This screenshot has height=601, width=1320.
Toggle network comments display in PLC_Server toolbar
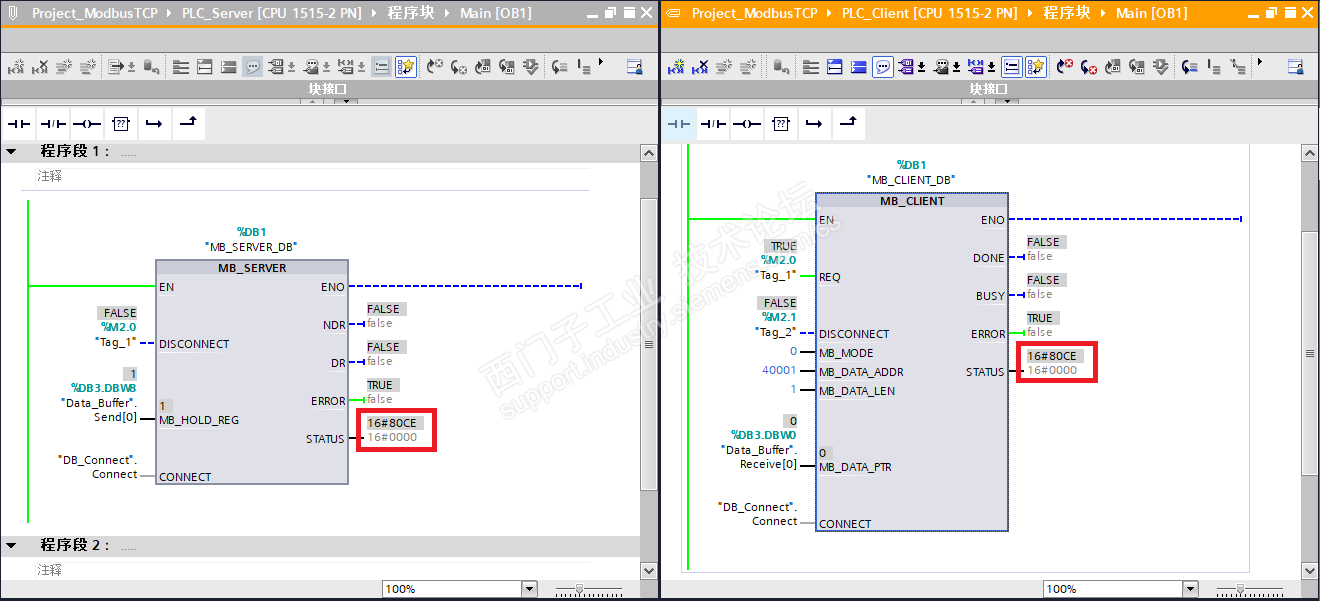[381, 67]
